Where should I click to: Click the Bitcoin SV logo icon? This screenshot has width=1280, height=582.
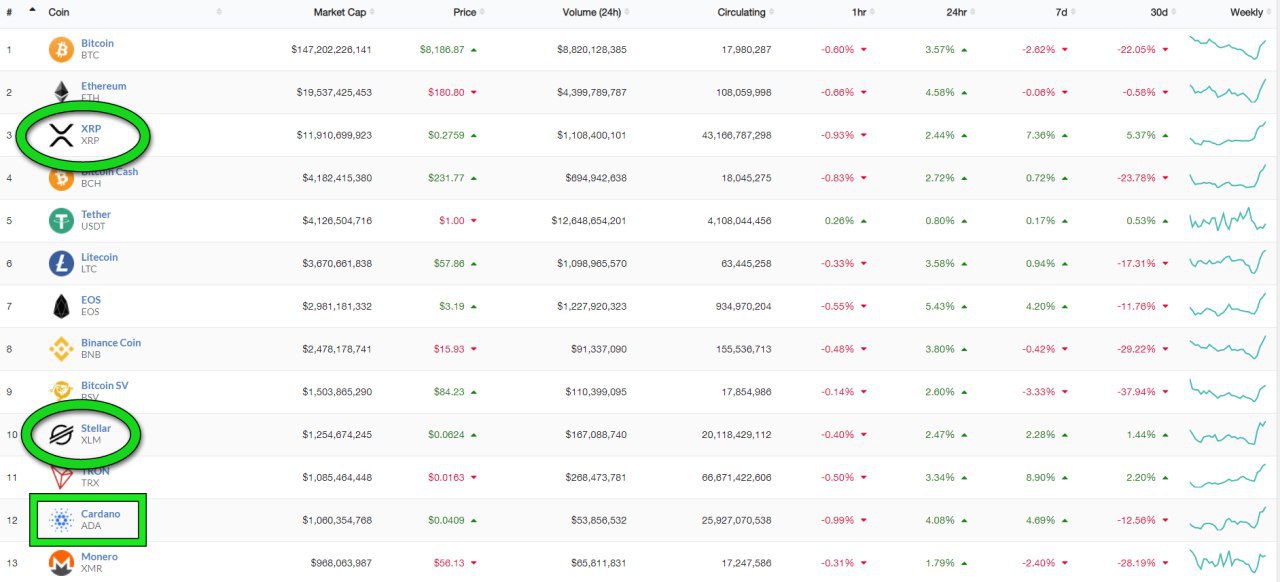click(x=62, y=391)
